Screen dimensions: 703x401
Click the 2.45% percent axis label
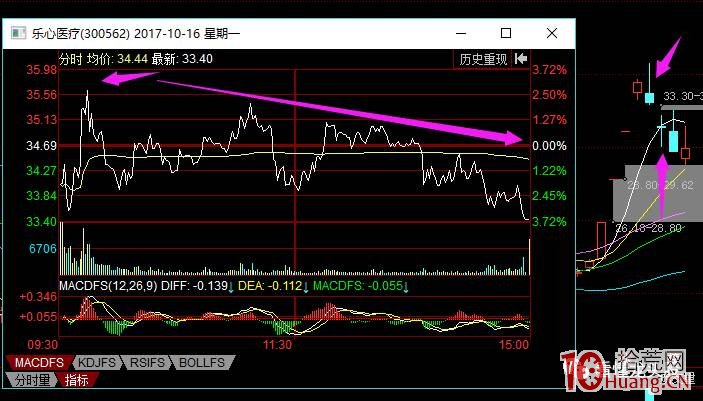coord(550,196)
